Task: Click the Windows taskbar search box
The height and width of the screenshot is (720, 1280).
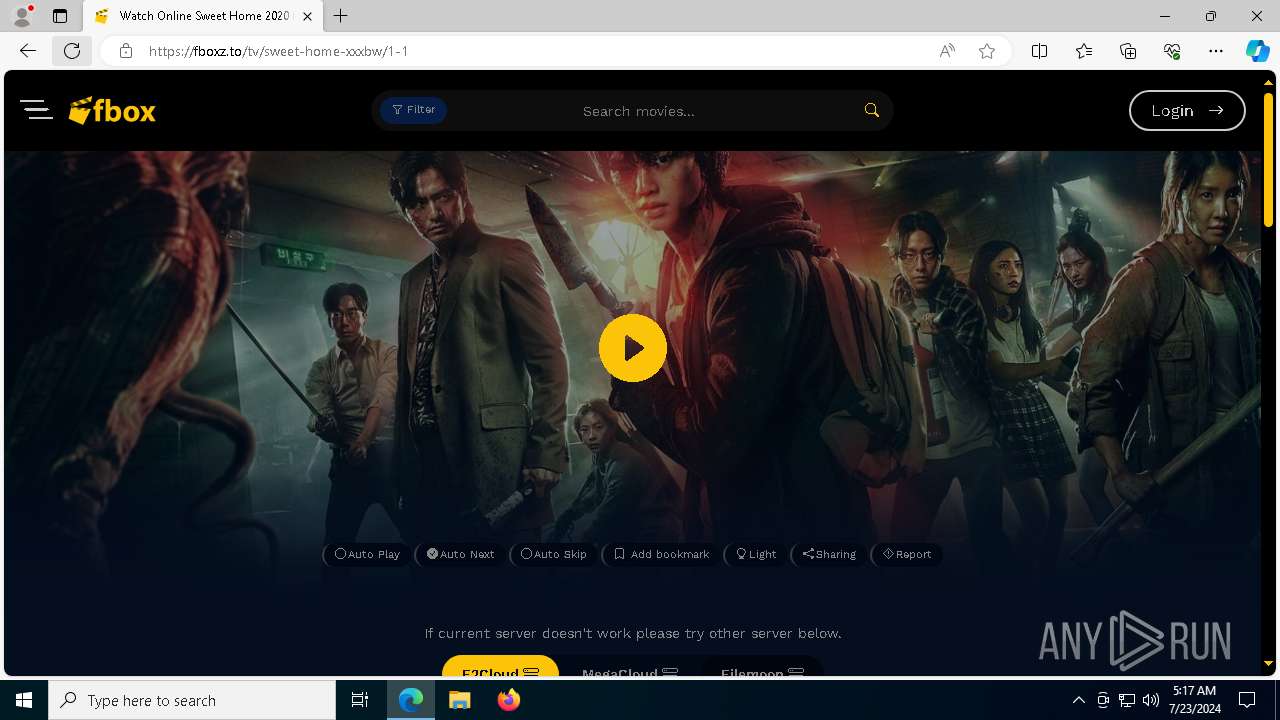Action: click(x=192, y=700)
